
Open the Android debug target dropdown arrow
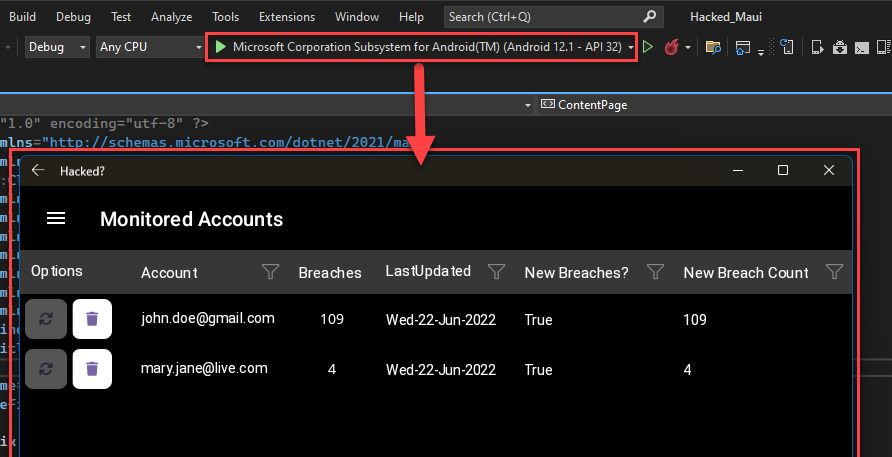tap(630, 48)
